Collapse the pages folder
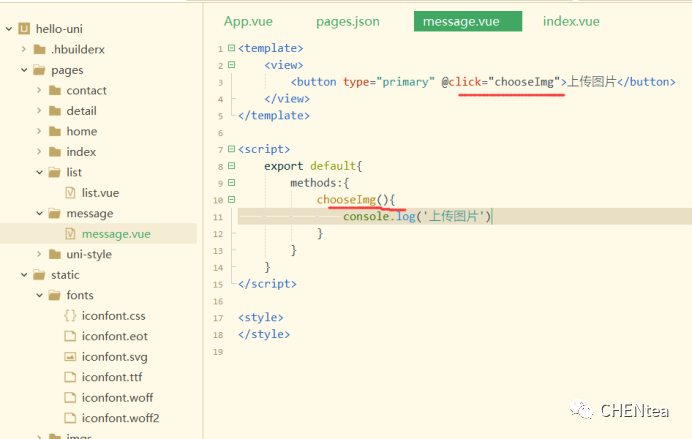 pos(23,70)
